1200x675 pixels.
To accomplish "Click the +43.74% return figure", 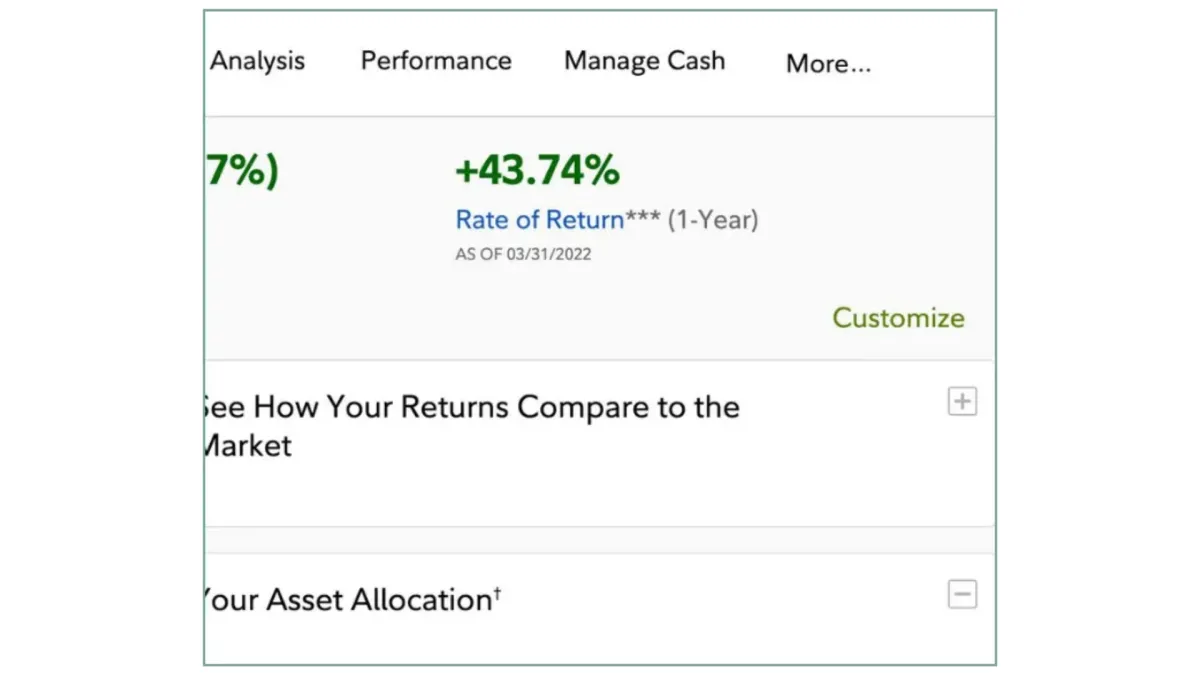I will [536, 170].
